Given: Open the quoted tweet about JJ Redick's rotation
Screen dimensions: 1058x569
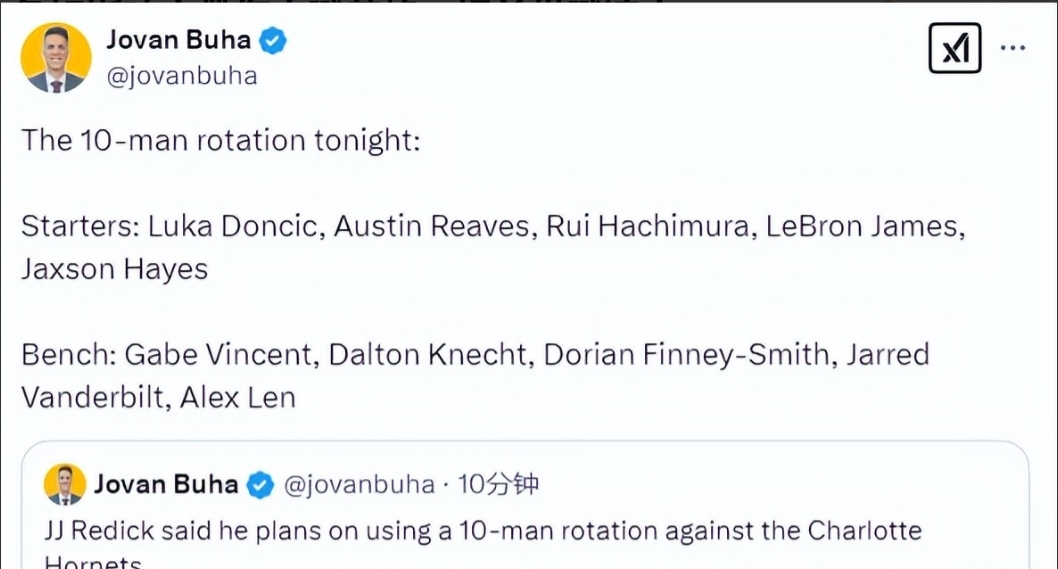Looking at the screenshot, I should (520, 531).
